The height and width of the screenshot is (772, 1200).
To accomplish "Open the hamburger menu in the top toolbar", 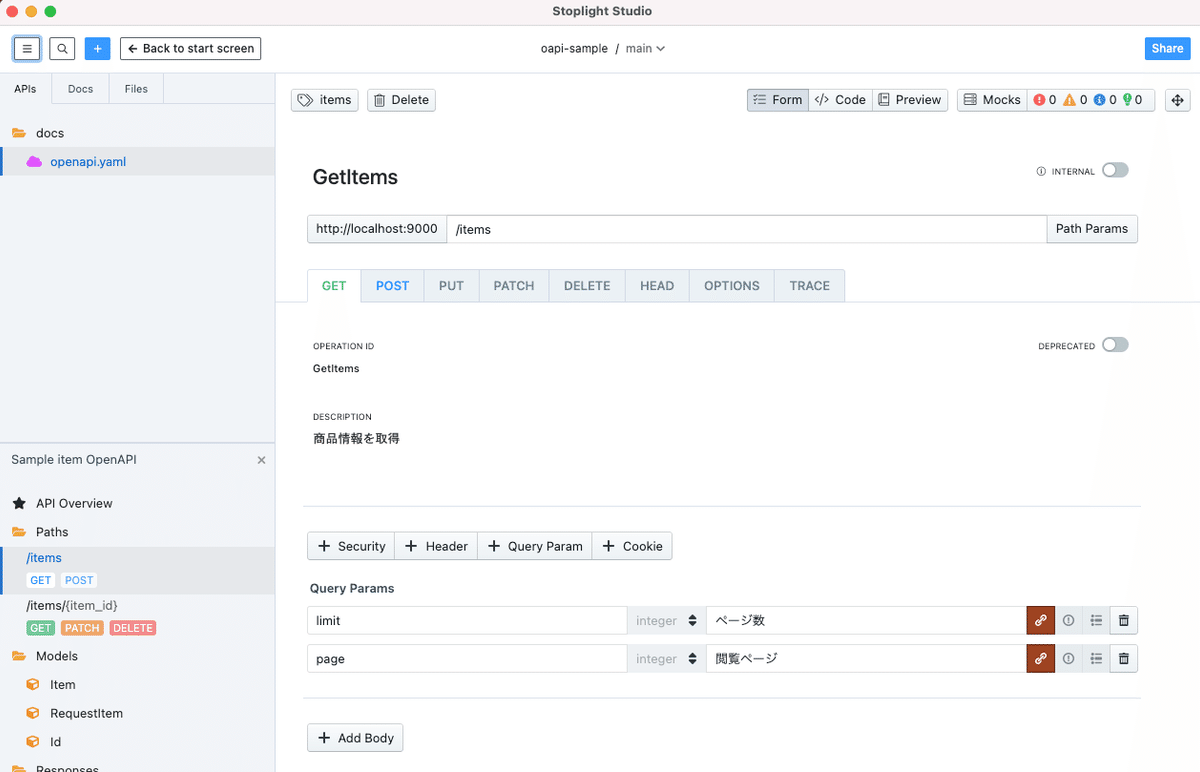I will pyautogui.click(x=26, y=48).
